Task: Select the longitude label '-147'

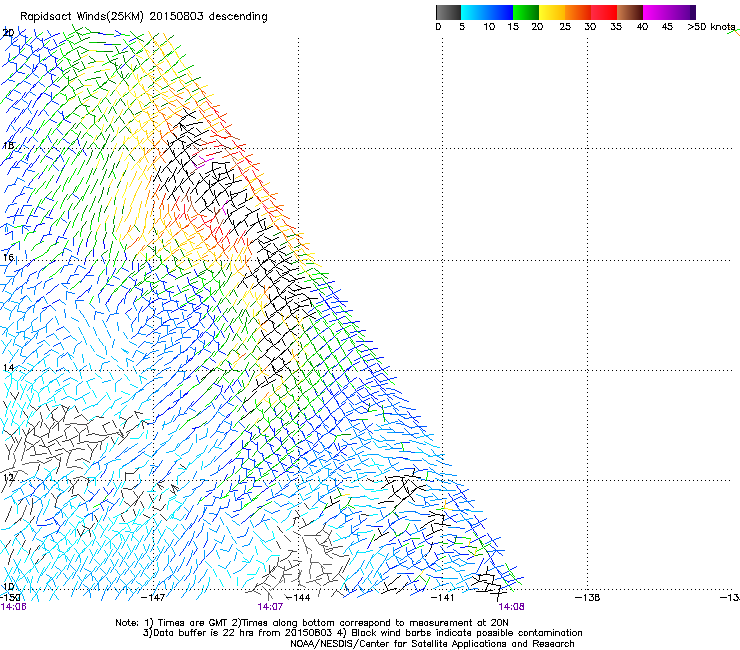Action: click(x=153, y=598)
